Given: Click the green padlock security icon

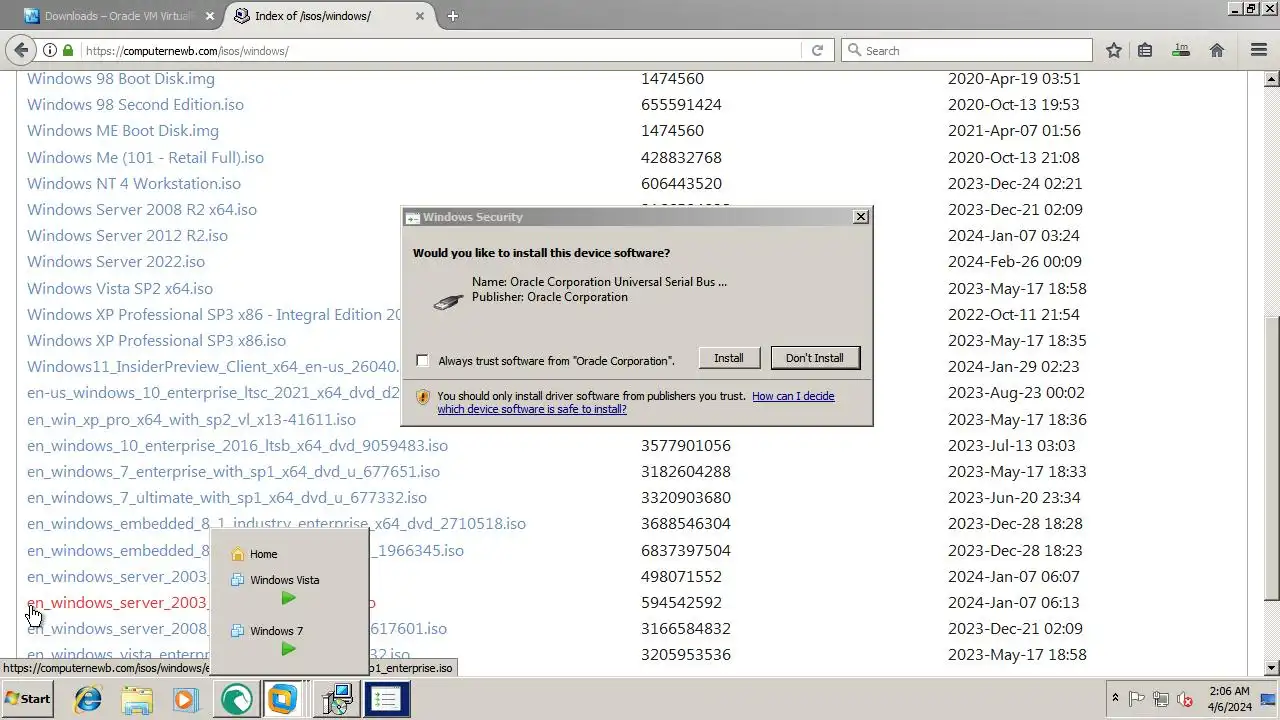Looking at the screenshot, I should coord(68,50).
